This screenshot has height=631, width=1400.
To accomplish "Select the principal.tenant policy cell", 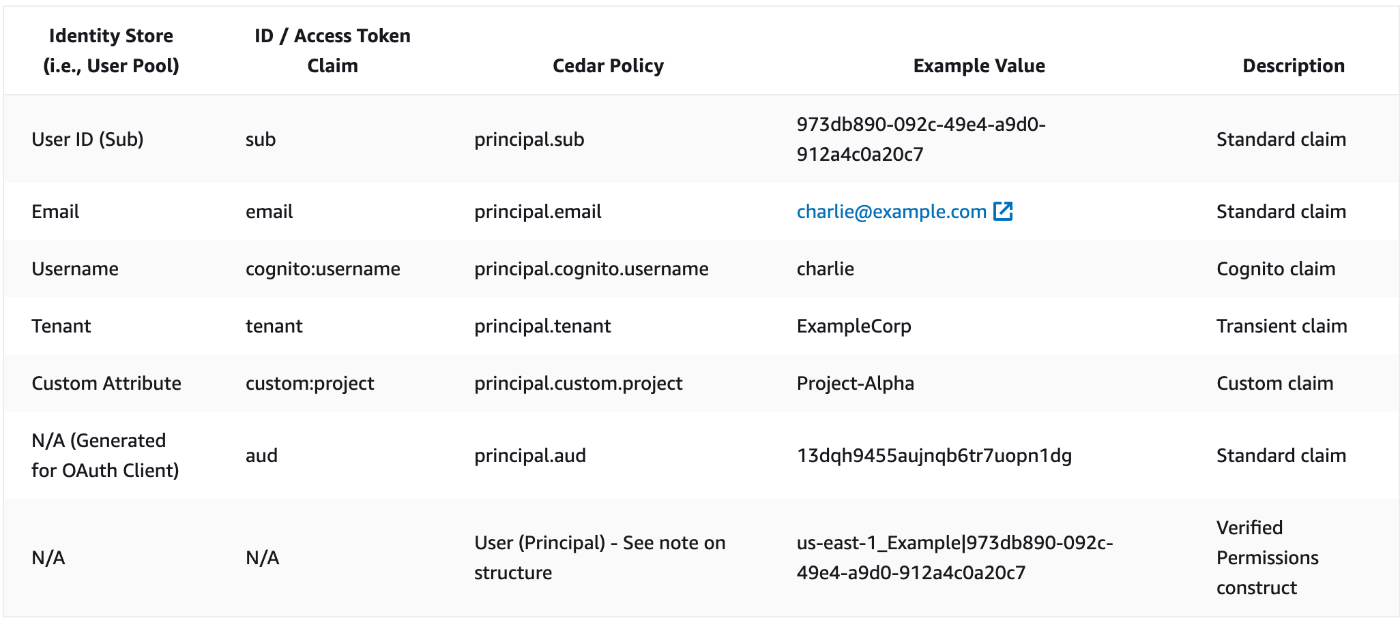I will [x=542, y=326].
